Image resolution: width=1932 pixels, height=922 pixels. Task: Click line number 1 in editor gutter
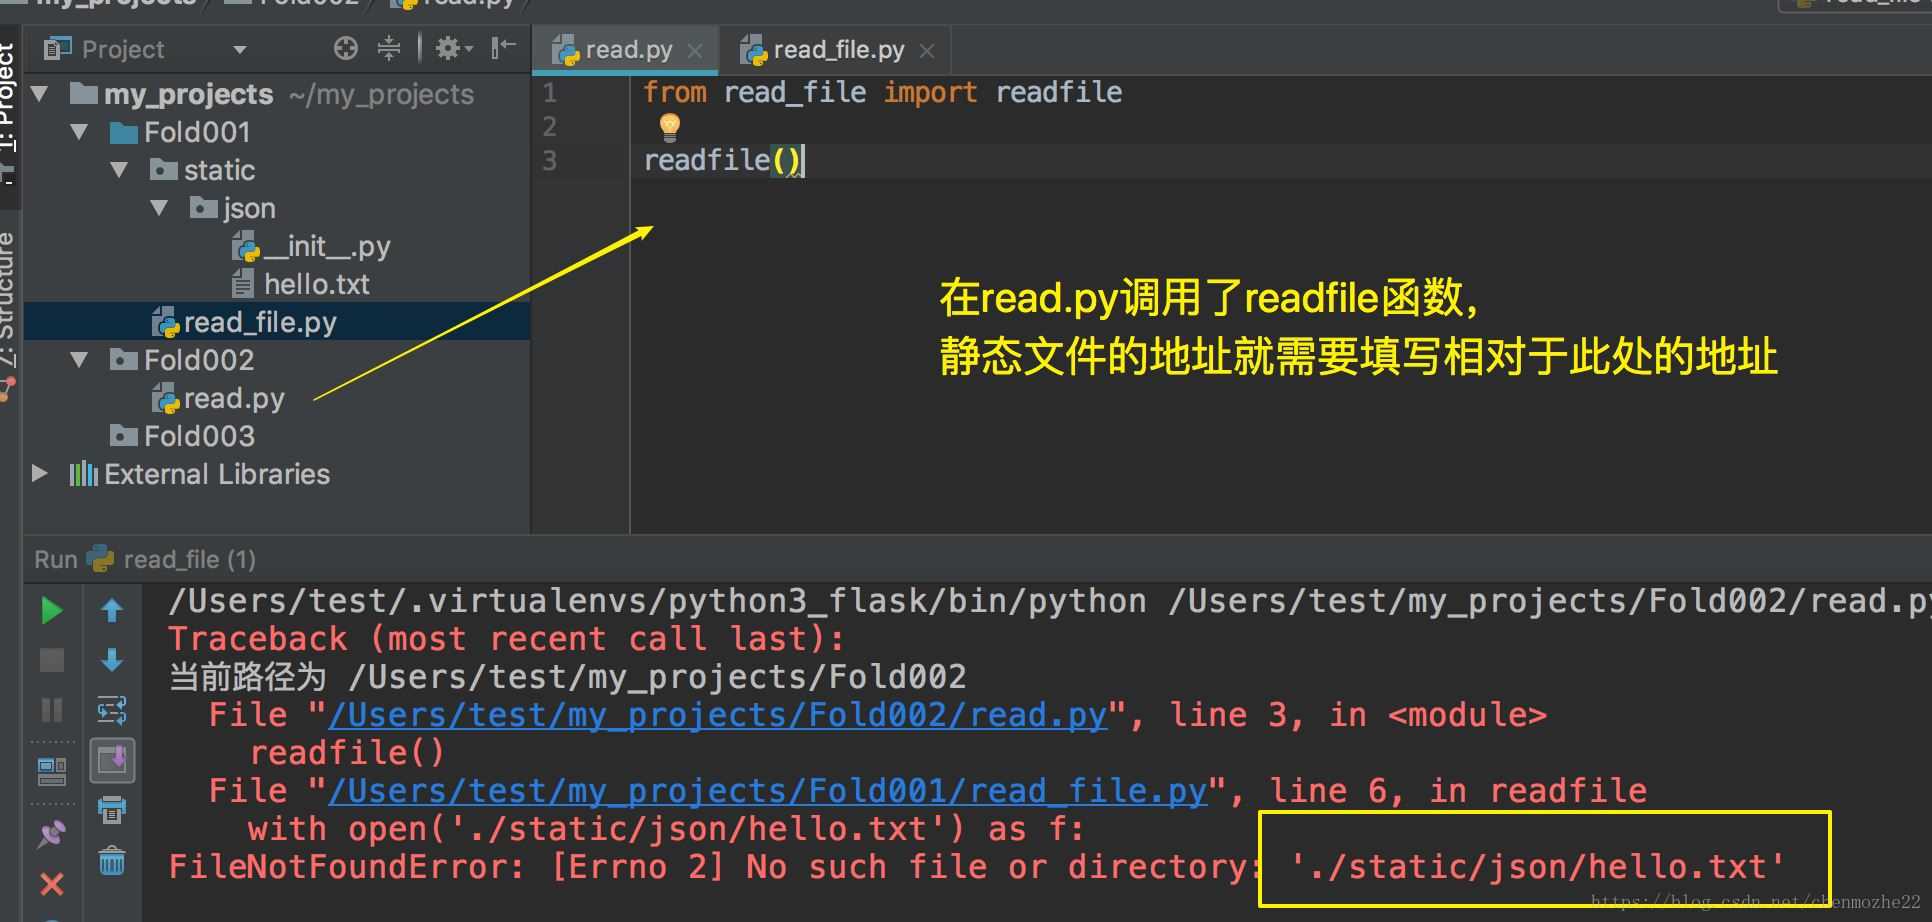549,93
